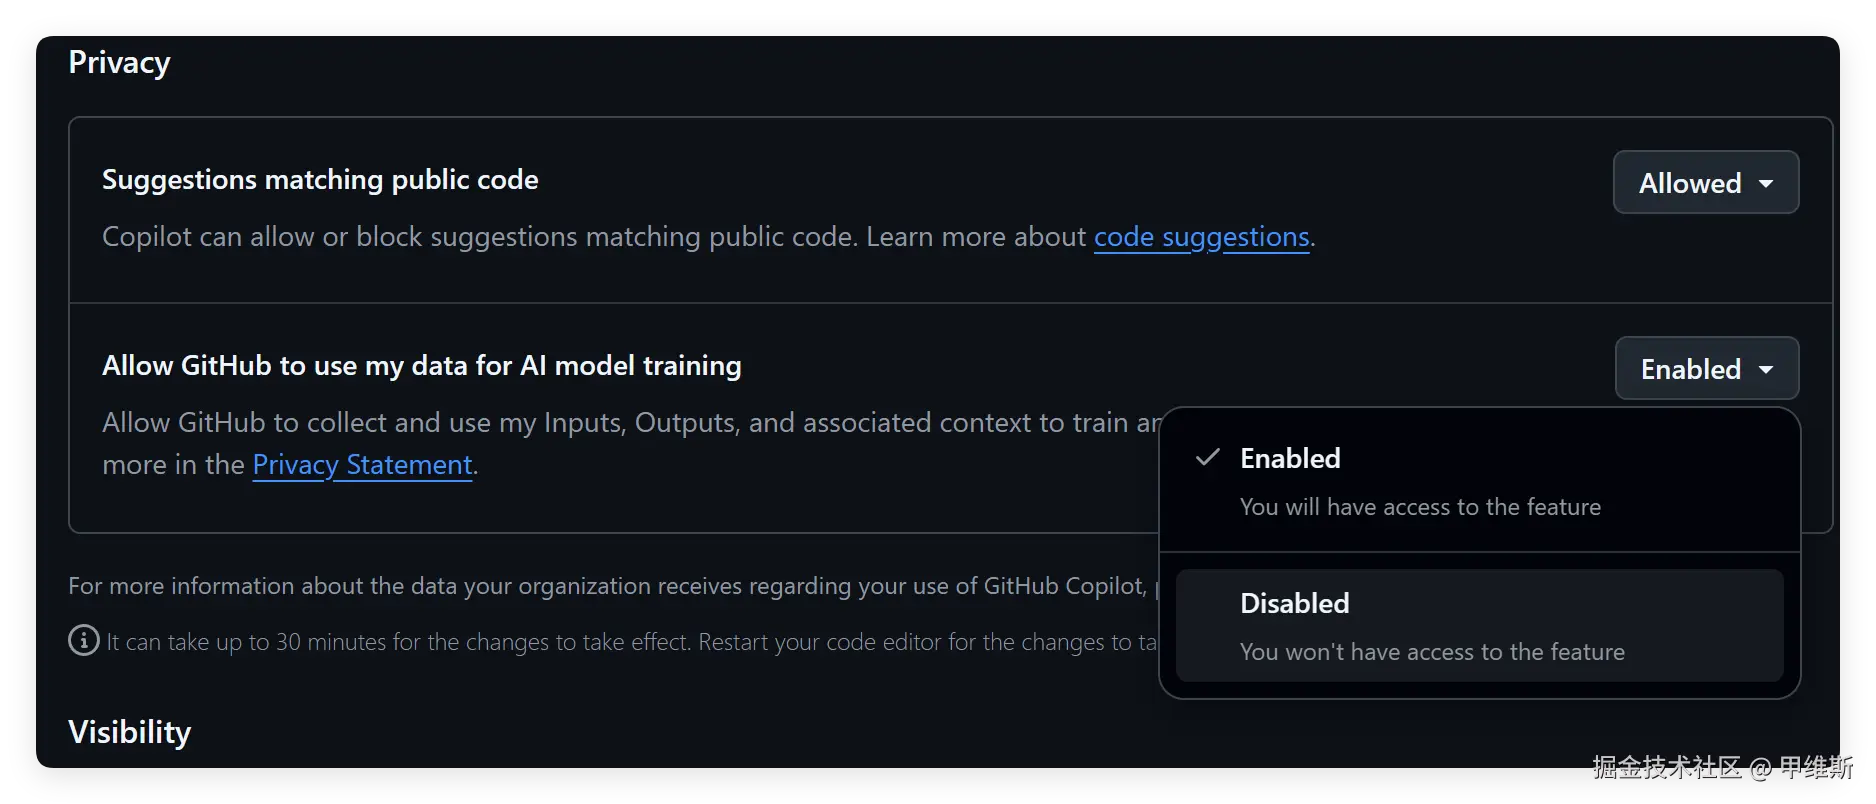Click the checkmark icon next to Enabled

[x=1208, y=458]
